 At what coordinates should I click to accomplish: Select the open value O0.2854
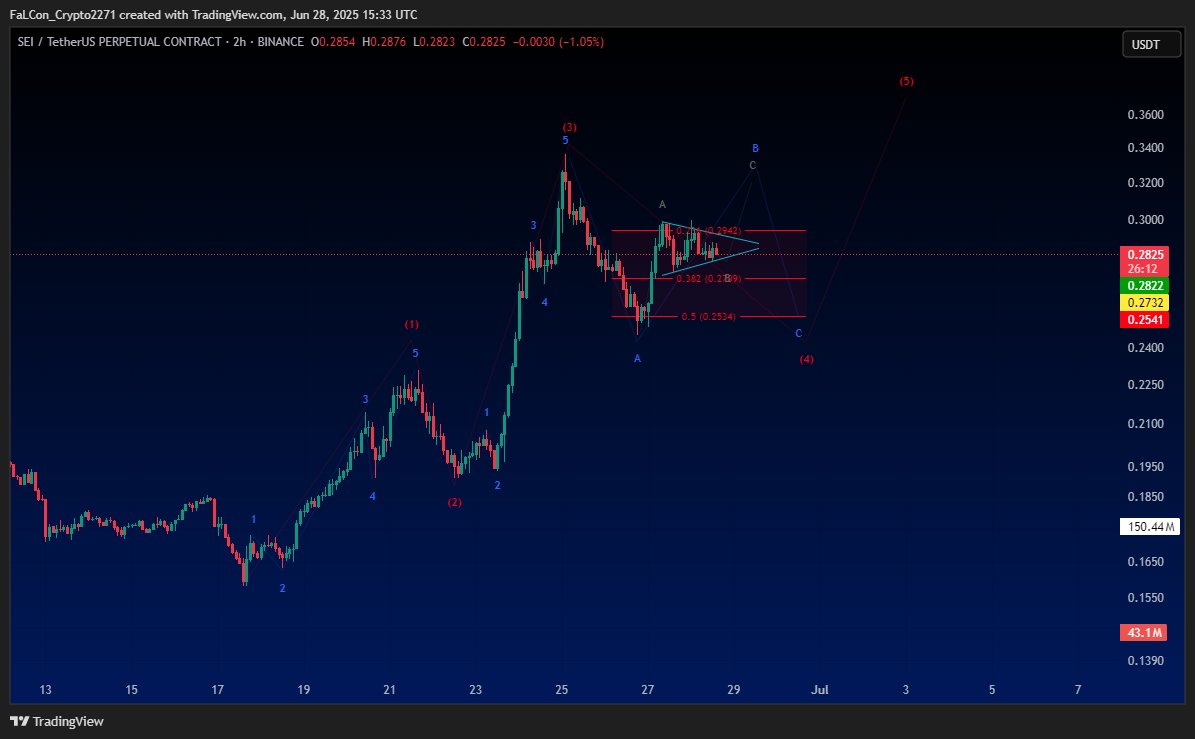tap(333, 42)
